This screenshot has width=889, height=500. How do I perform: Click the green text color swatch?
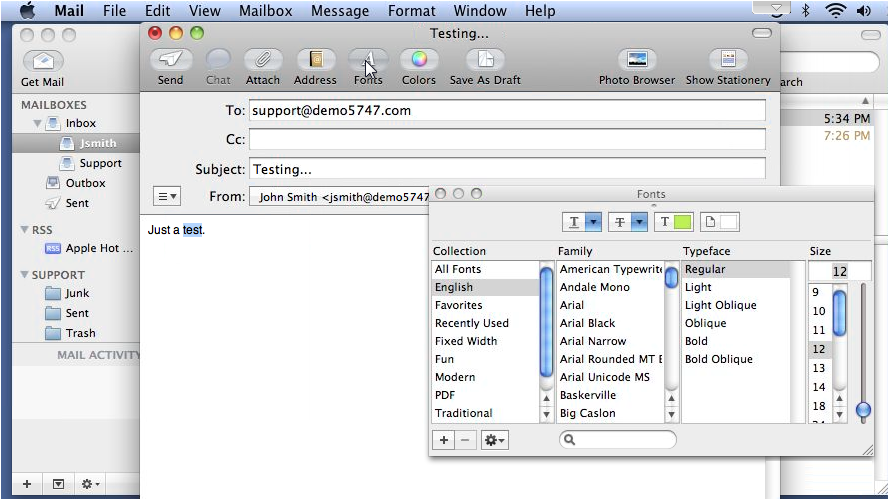tap(683, 222)
